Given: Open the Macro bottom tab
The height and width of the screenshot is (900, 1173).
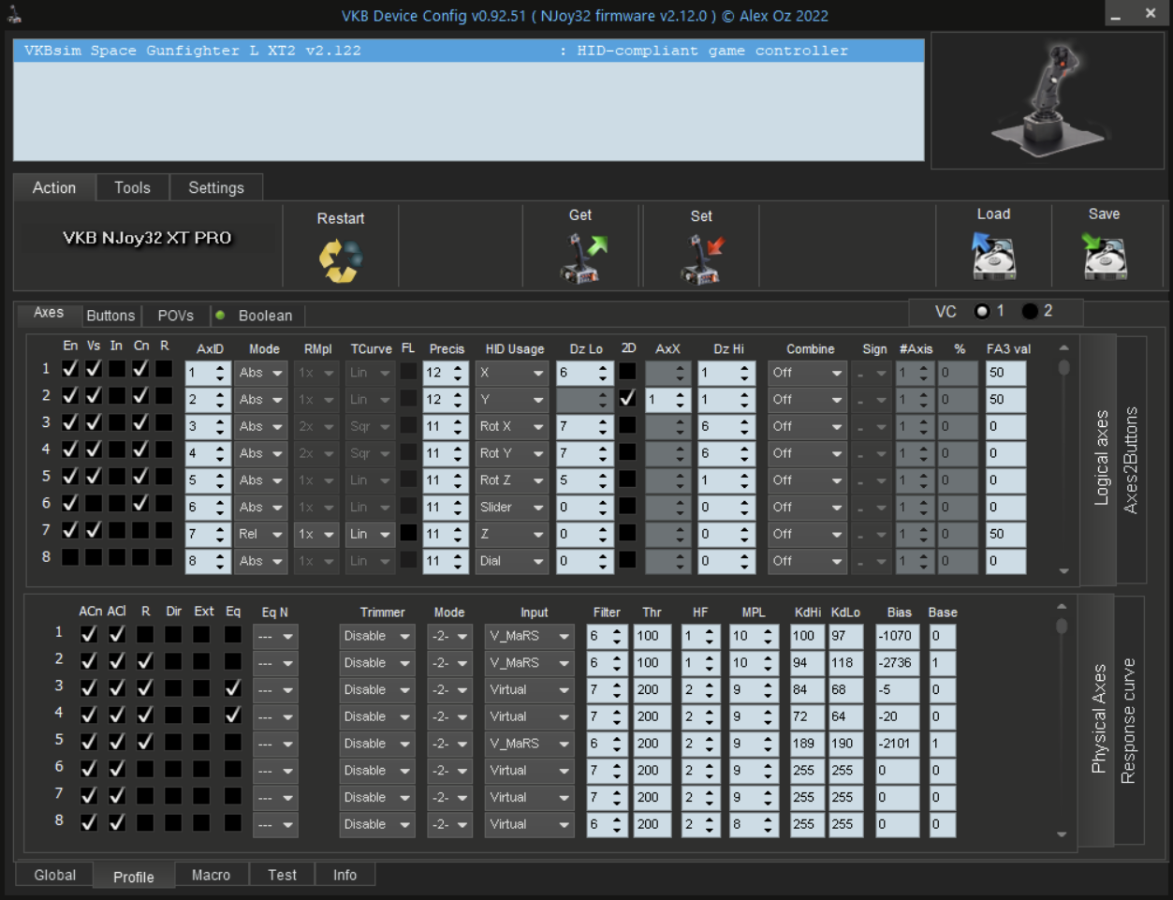Looking at the screenshot, I should click(211, 875).
